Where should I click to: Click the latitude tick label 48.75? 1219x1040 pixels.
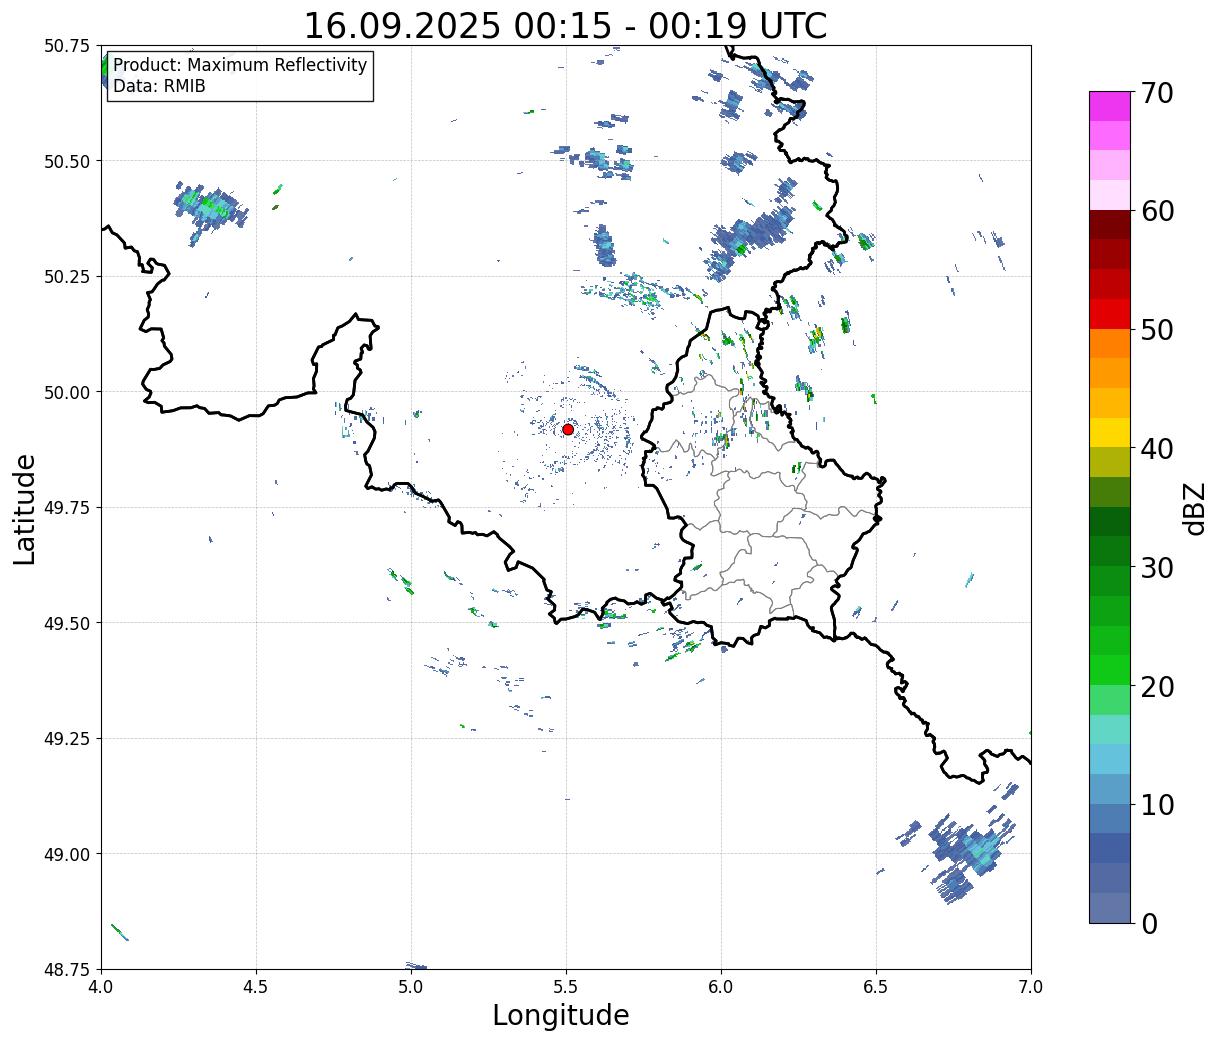67,970
